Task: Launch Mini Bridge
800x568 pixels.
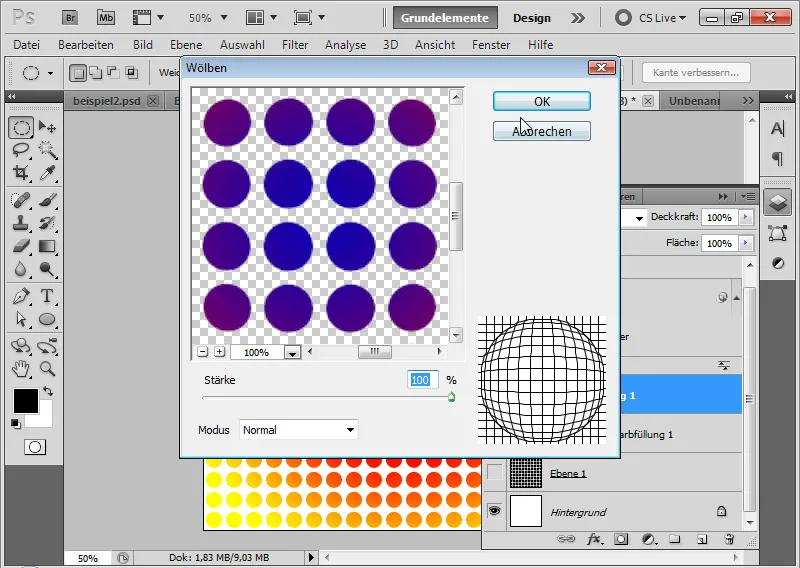Action: pos(106,18)
